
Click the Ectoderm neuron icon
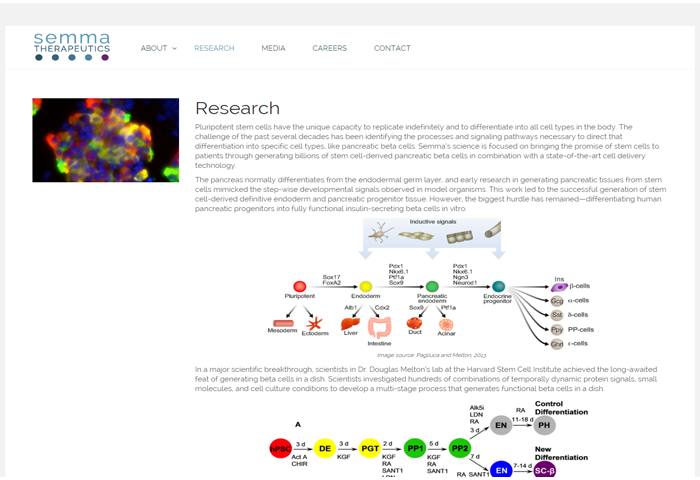315,323
